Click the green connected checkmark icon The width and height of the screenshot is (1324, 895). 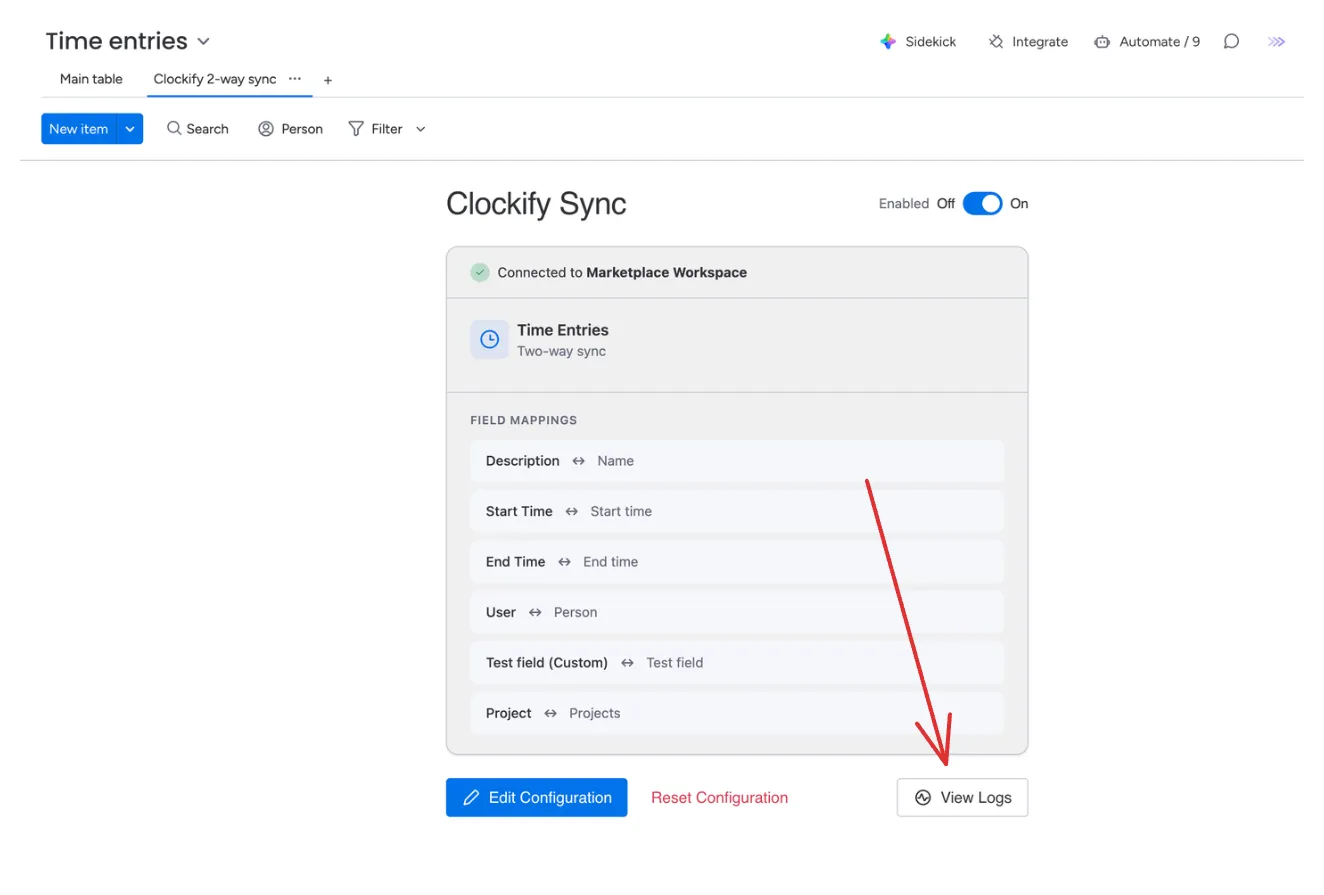(x=479, y=271)
